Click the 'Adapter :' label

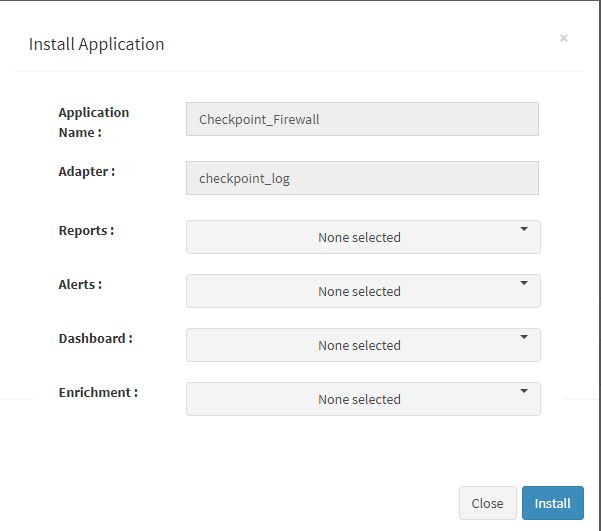(87, 171)
